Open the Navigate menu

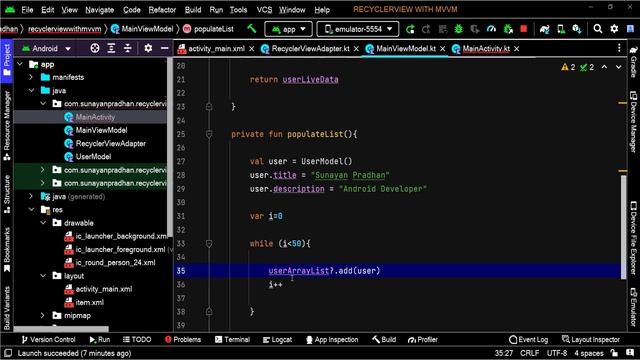[x=100, y=9]
